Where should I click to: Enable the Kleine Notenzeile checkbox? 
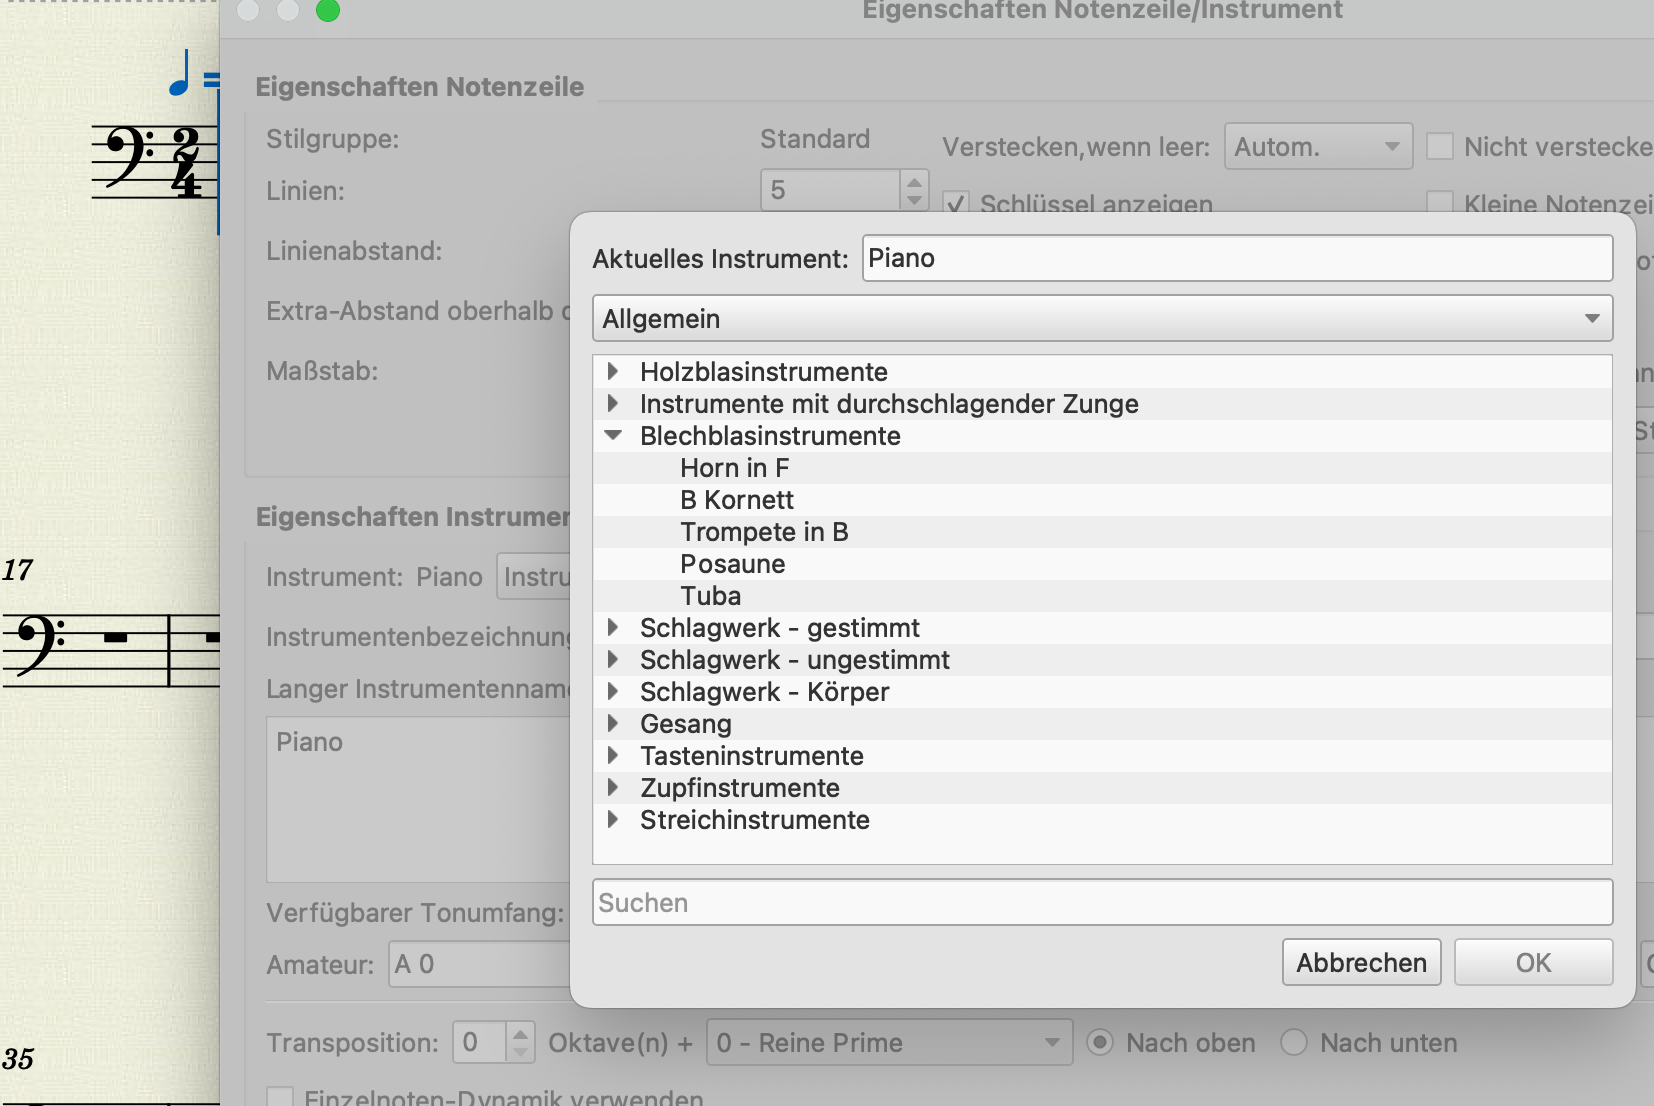[x=1440, y=201]
